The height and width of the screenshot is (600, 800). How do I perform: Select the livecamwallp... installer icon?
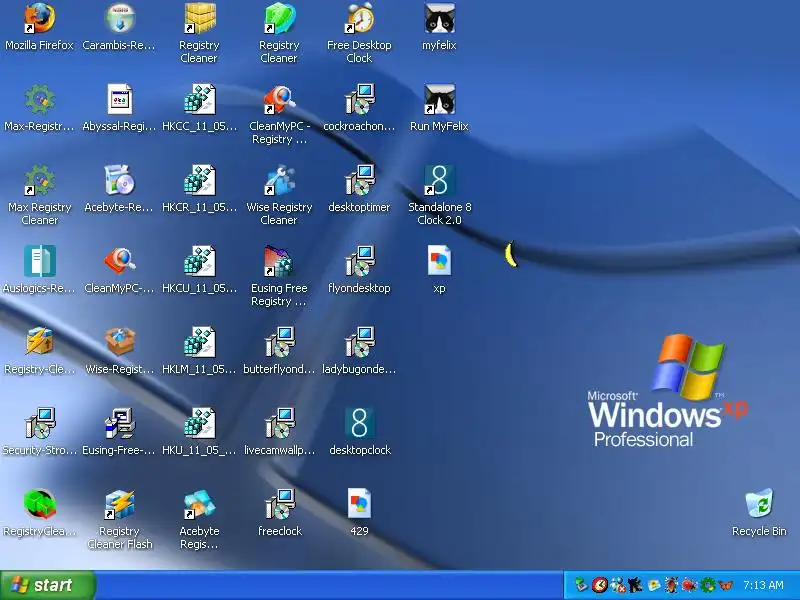point(279,423)
